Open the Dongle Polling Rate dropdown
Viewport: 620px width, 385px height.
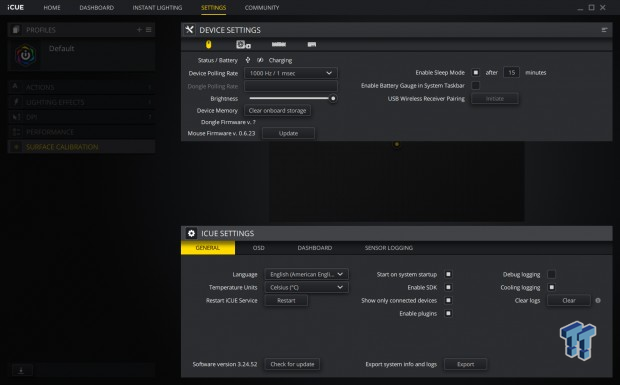(291, 86)
